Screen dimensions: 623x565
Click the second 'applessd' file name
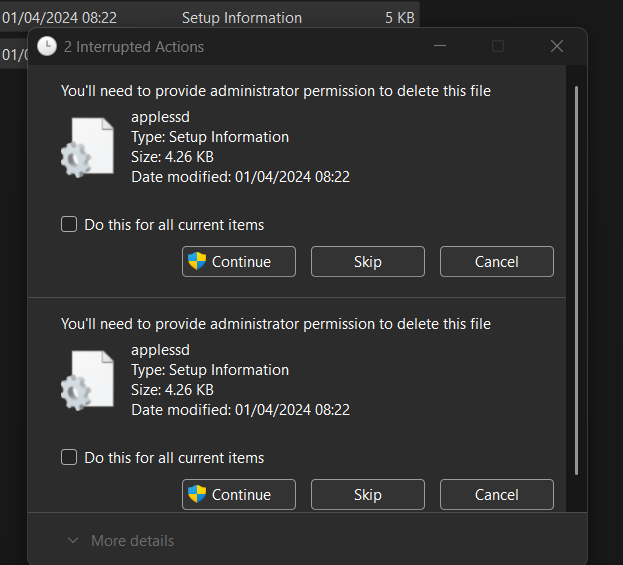[161, 350]
